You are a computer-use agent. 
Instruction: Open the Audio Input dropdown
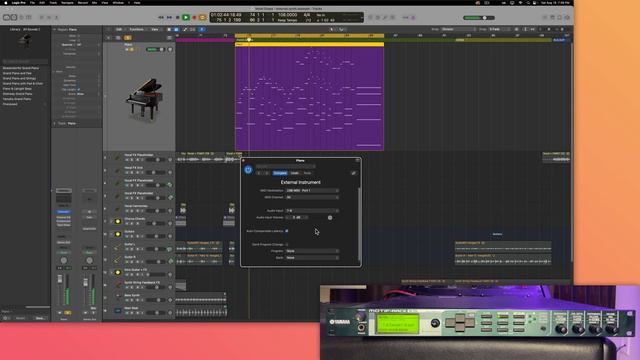(312, 211)
